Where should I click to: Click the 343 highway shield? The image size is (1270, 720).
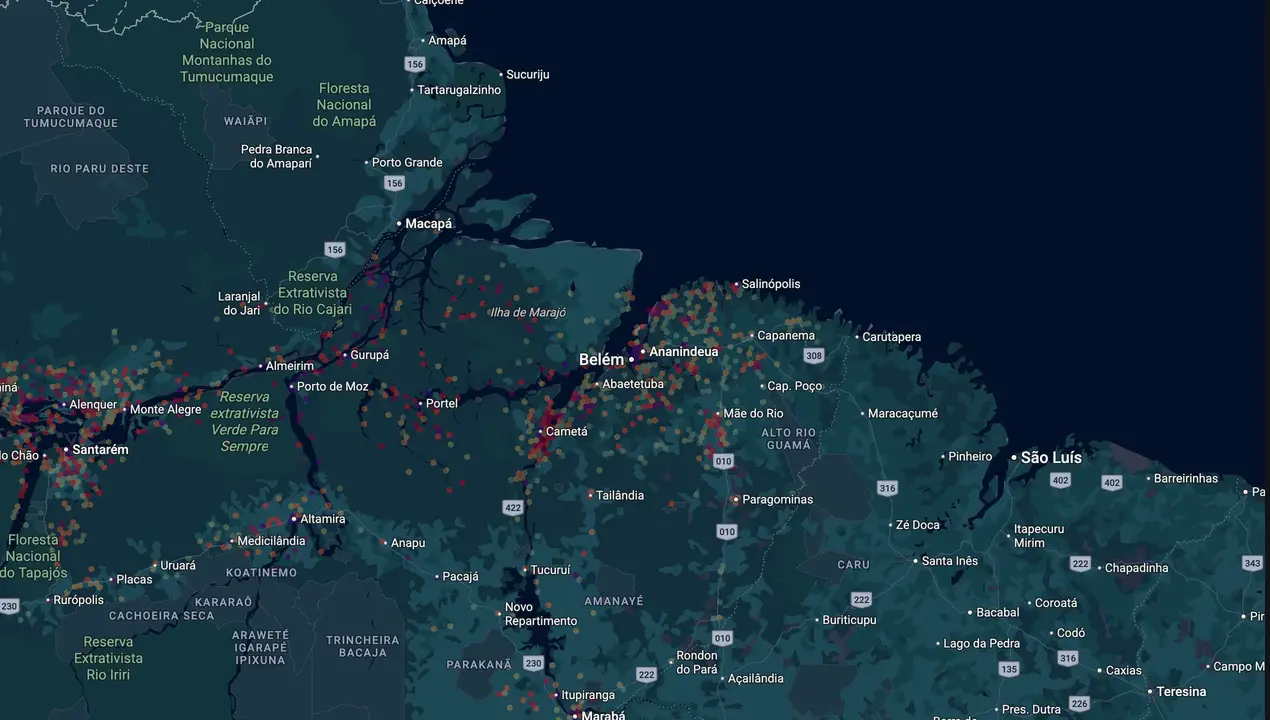pyautogui.click(x=1253, y=564)
